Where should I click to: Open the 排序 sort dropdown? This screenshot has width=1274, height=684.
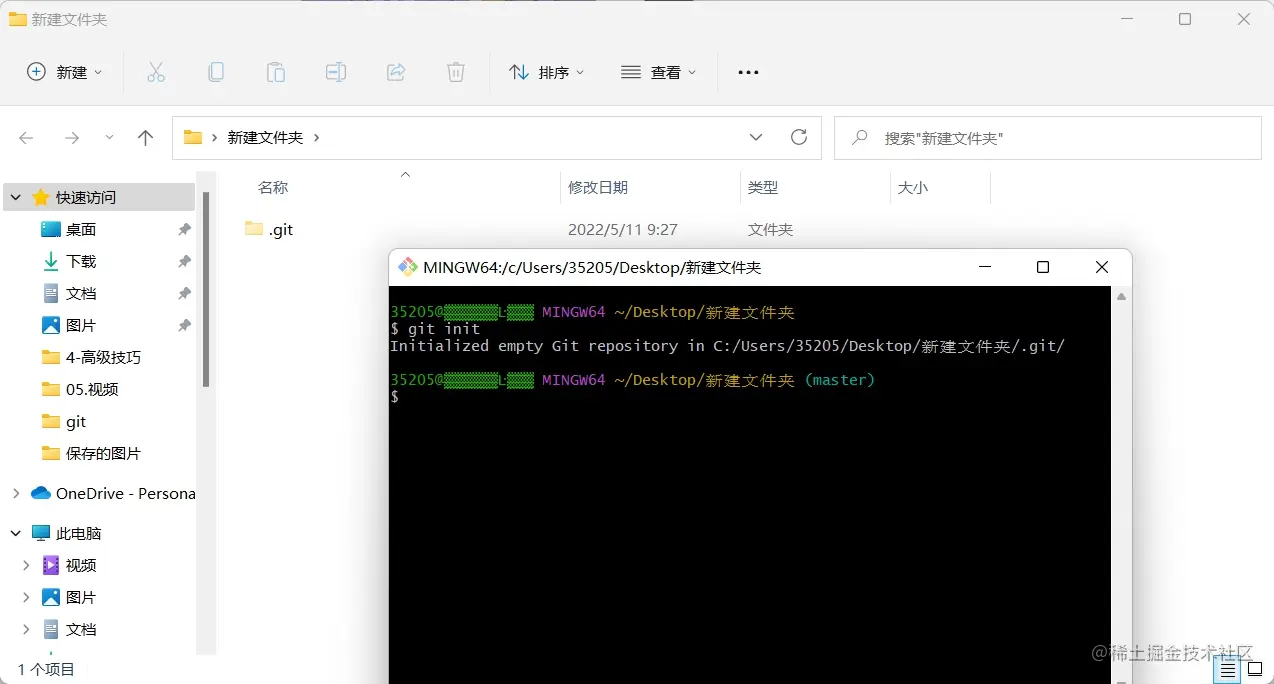pyautogui.click(x=546, y=72)
